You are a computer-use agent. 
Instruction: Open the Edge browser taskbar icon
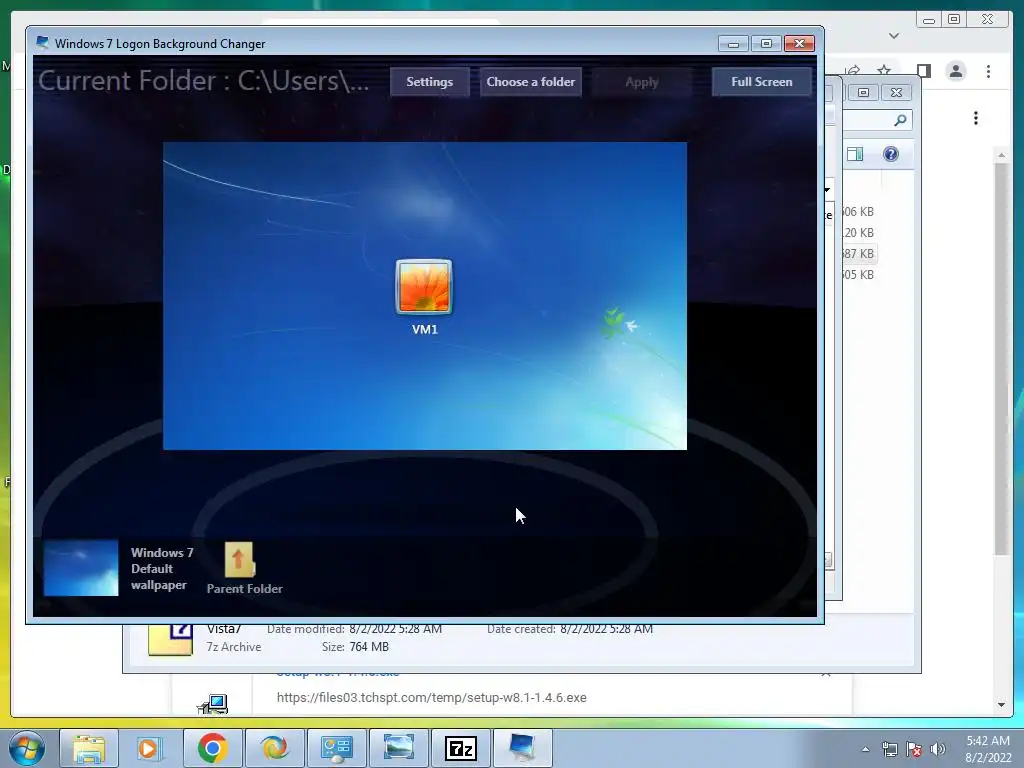[x=274, y=748]
